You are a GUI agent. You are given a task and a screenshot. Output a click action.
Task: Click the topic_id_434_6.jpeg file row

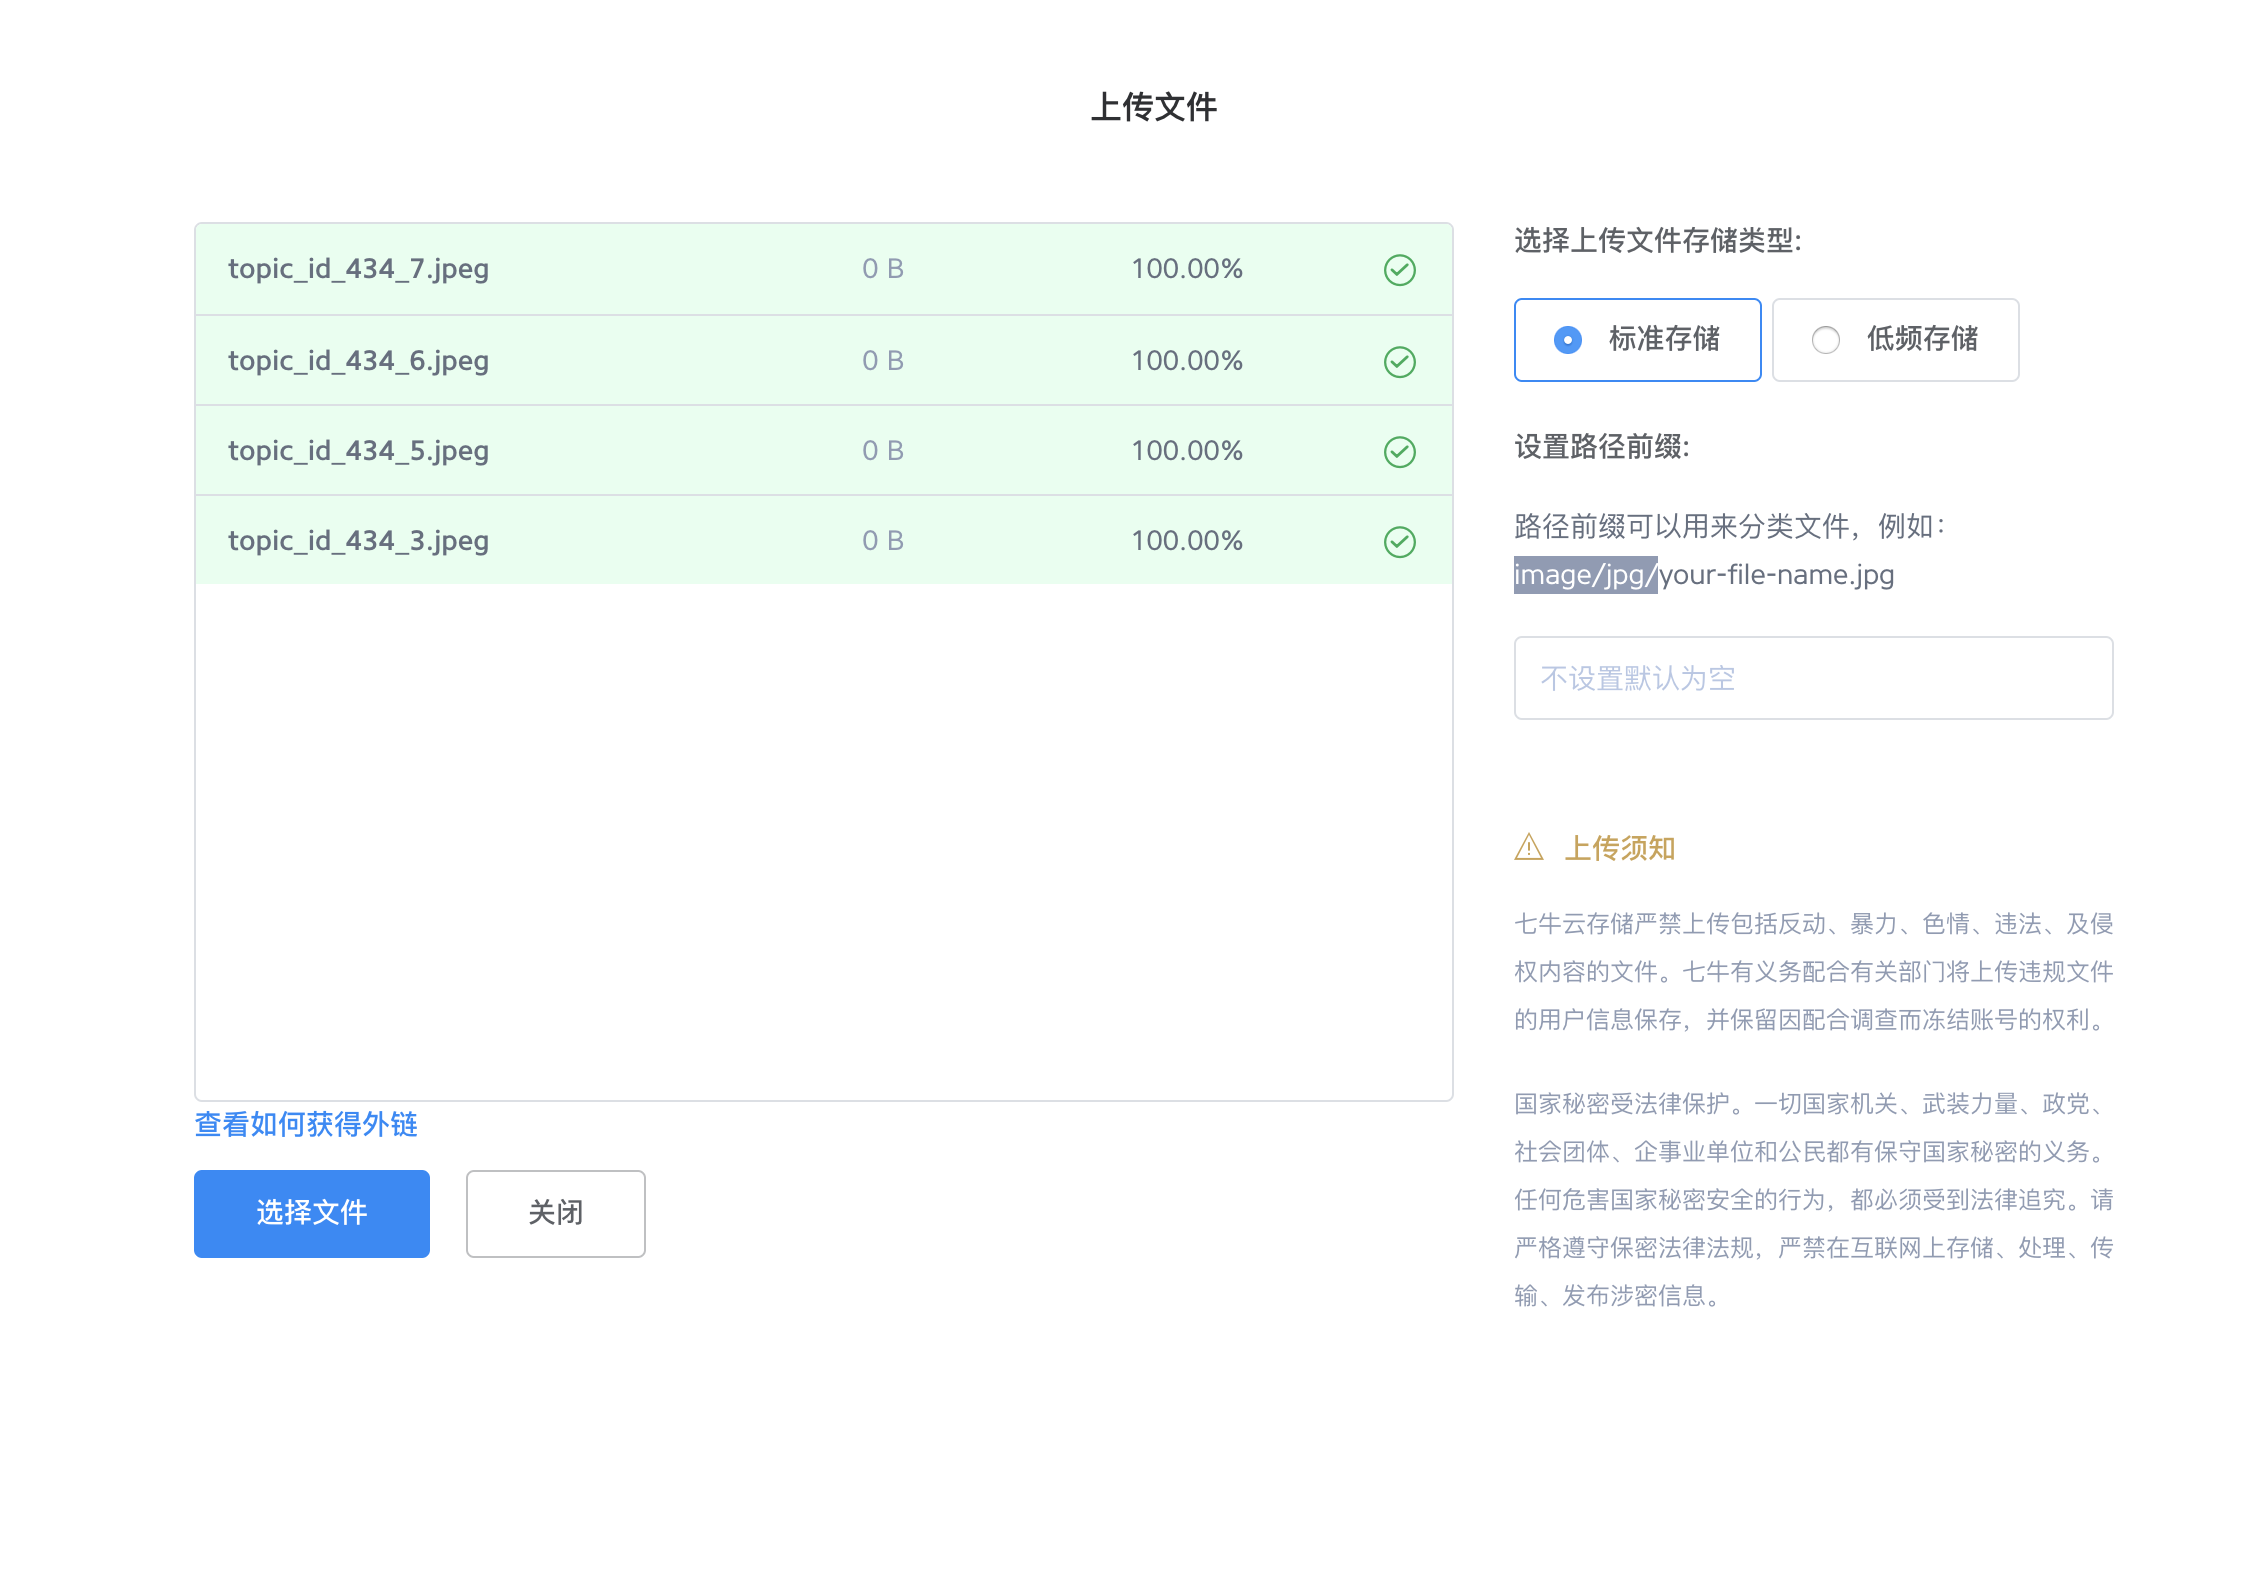358,361
